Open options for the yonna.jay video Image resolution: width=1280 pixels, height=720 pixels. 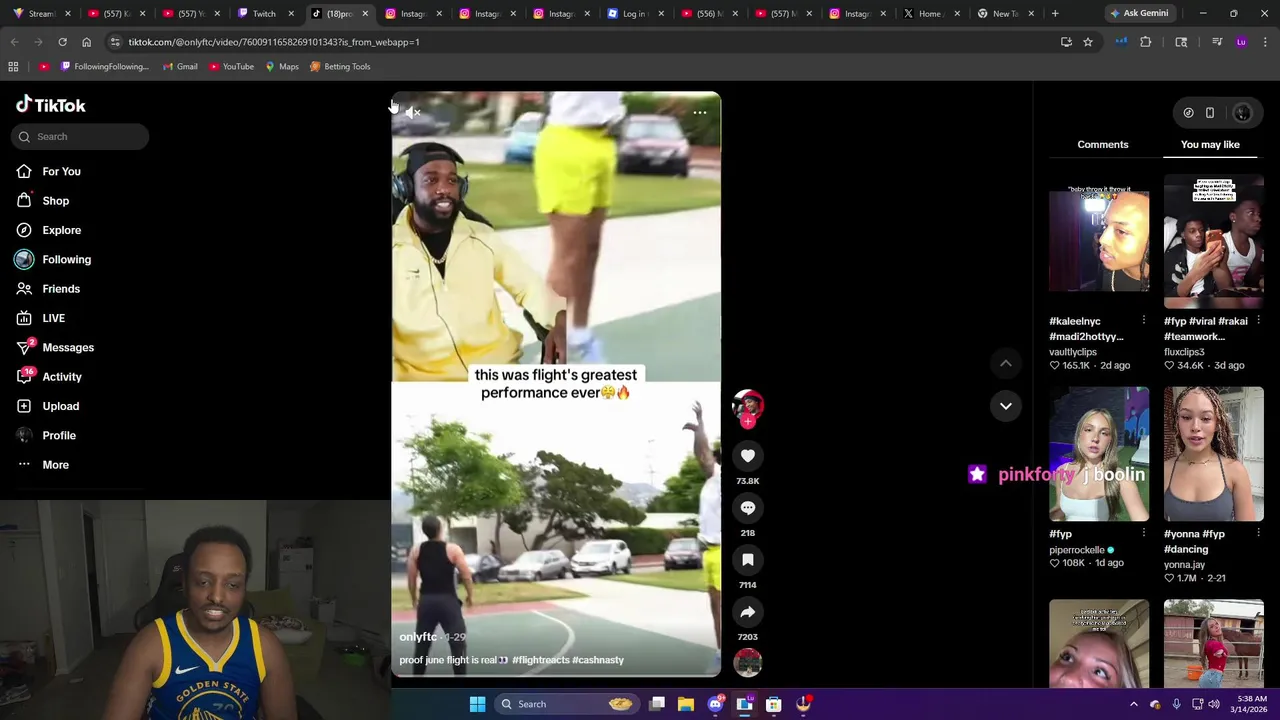tap(1258, 534)
